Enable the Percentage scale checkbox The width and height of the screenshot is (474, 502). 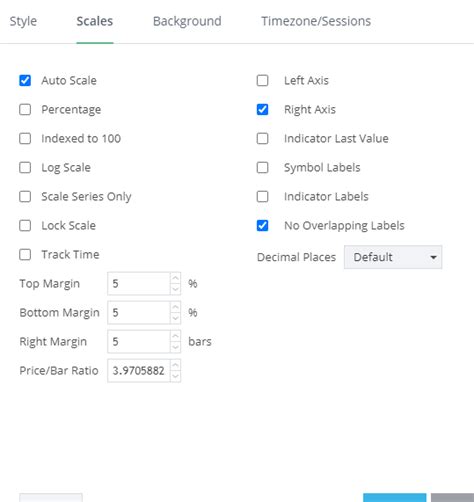tap(25, 109)
